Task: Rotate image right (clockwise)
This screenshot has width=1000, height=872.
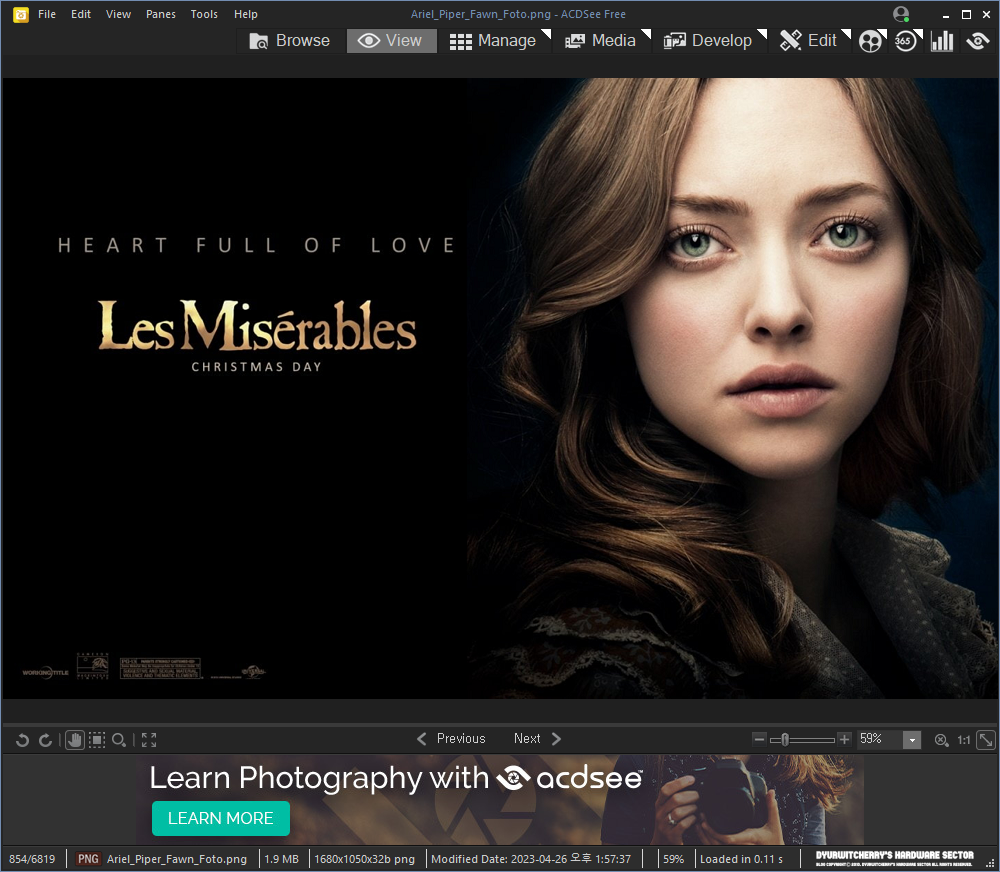Action: click(45, 740)
